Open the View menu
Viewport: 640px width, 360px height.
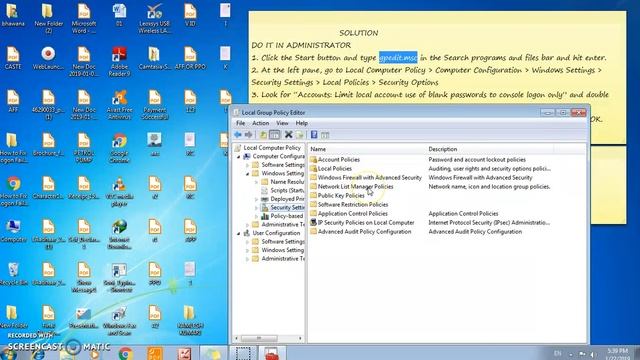tap(282, 123)
